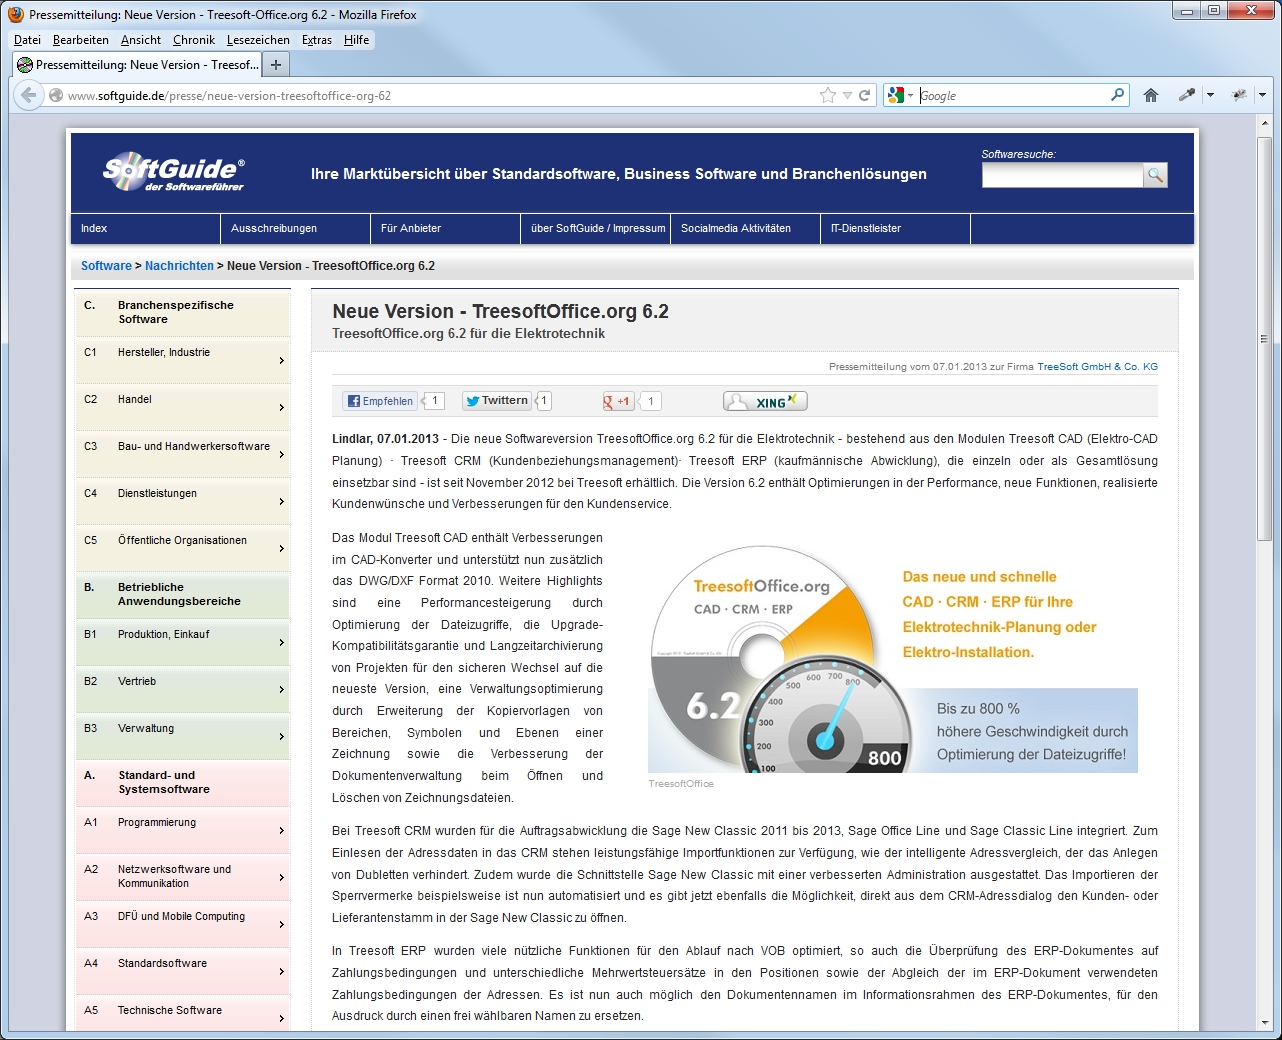Share the press release on XING
1282x1040 pixels.
(765, 402)
